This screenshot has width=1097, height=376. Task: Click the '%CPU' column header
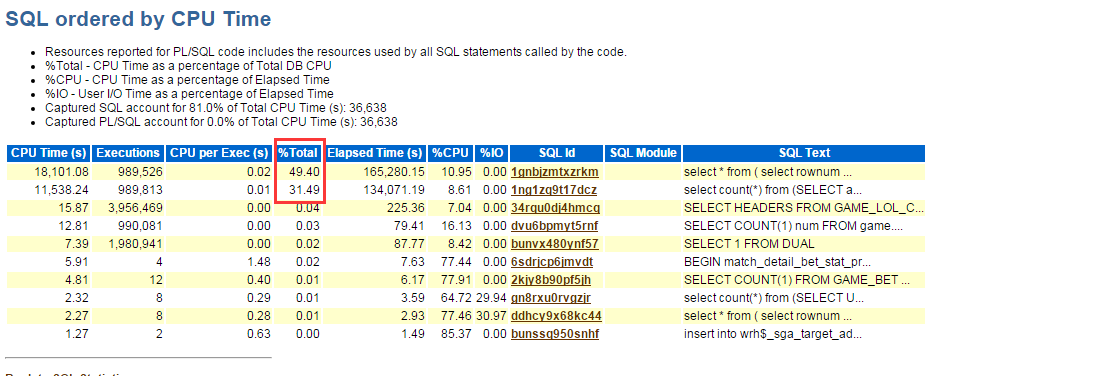(x=451, y=153)
